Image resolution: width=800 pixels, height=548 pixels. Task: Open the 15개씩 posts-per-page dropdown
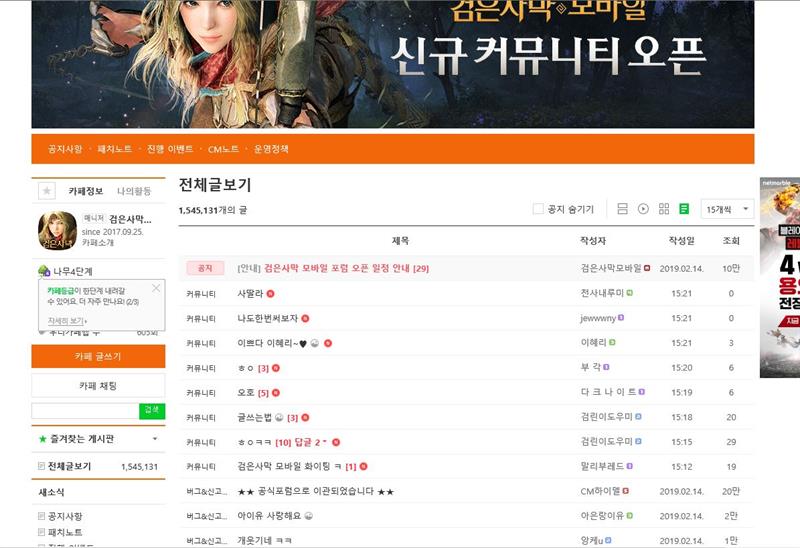coord(727,209)
